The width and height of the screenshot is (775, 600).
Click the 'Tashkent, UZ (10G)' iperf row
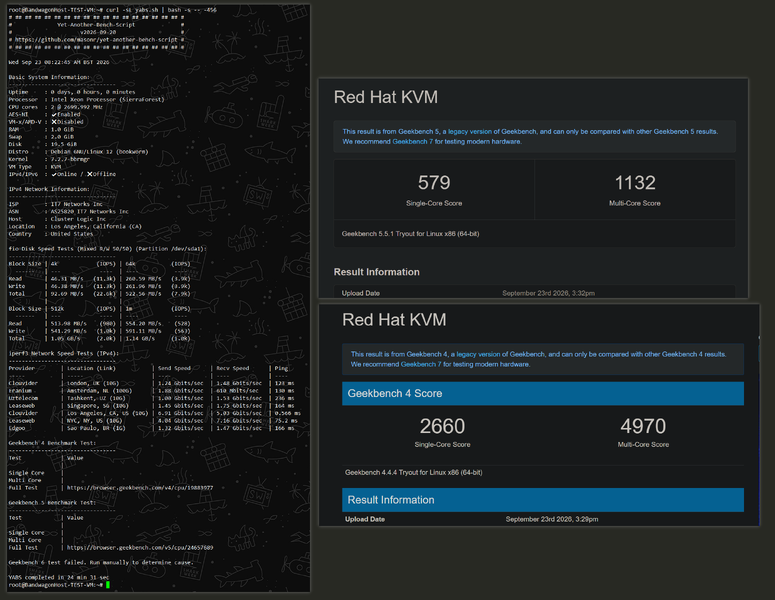(151, 398)
